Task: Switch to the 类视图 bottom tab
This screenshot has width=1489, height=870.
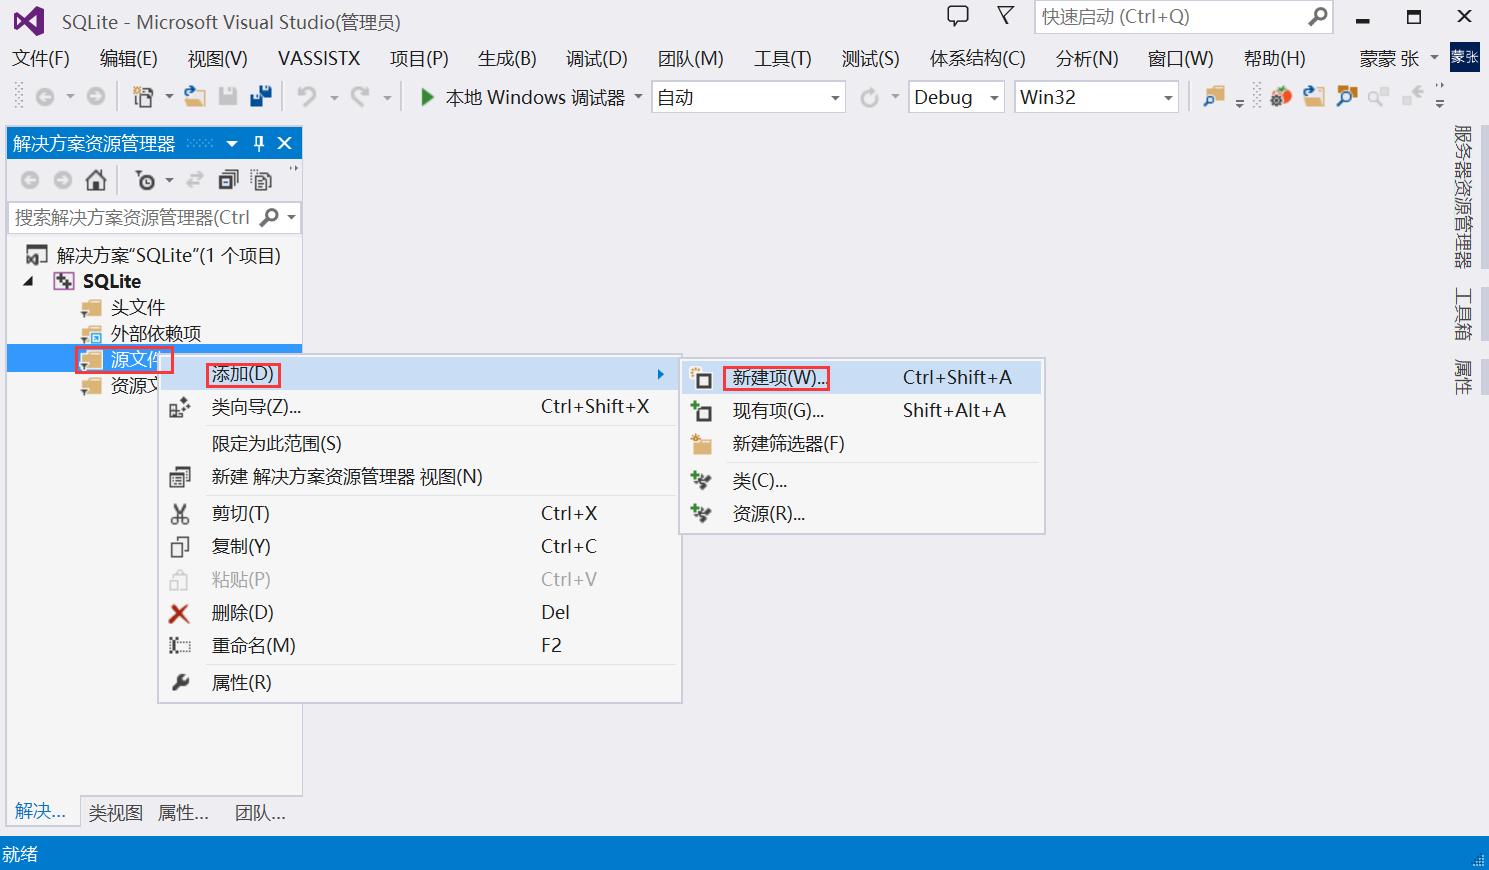Action: (x=114, y=813)
